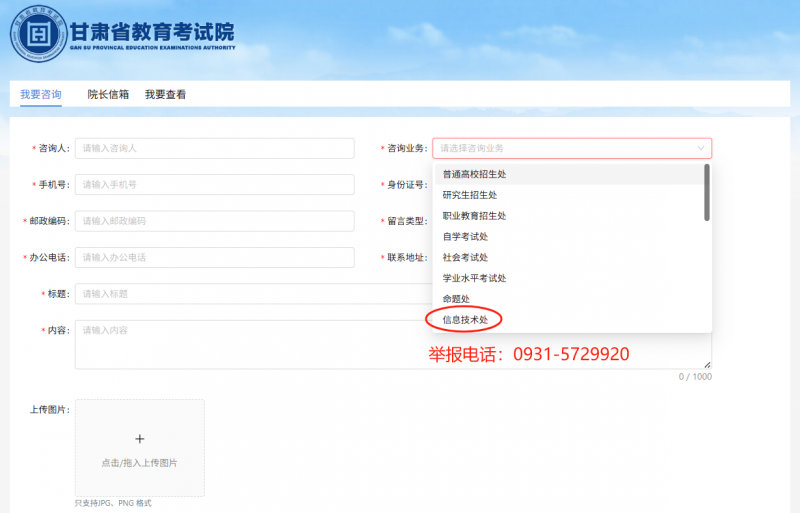Switch to the 我要咨询 tab

41,94
